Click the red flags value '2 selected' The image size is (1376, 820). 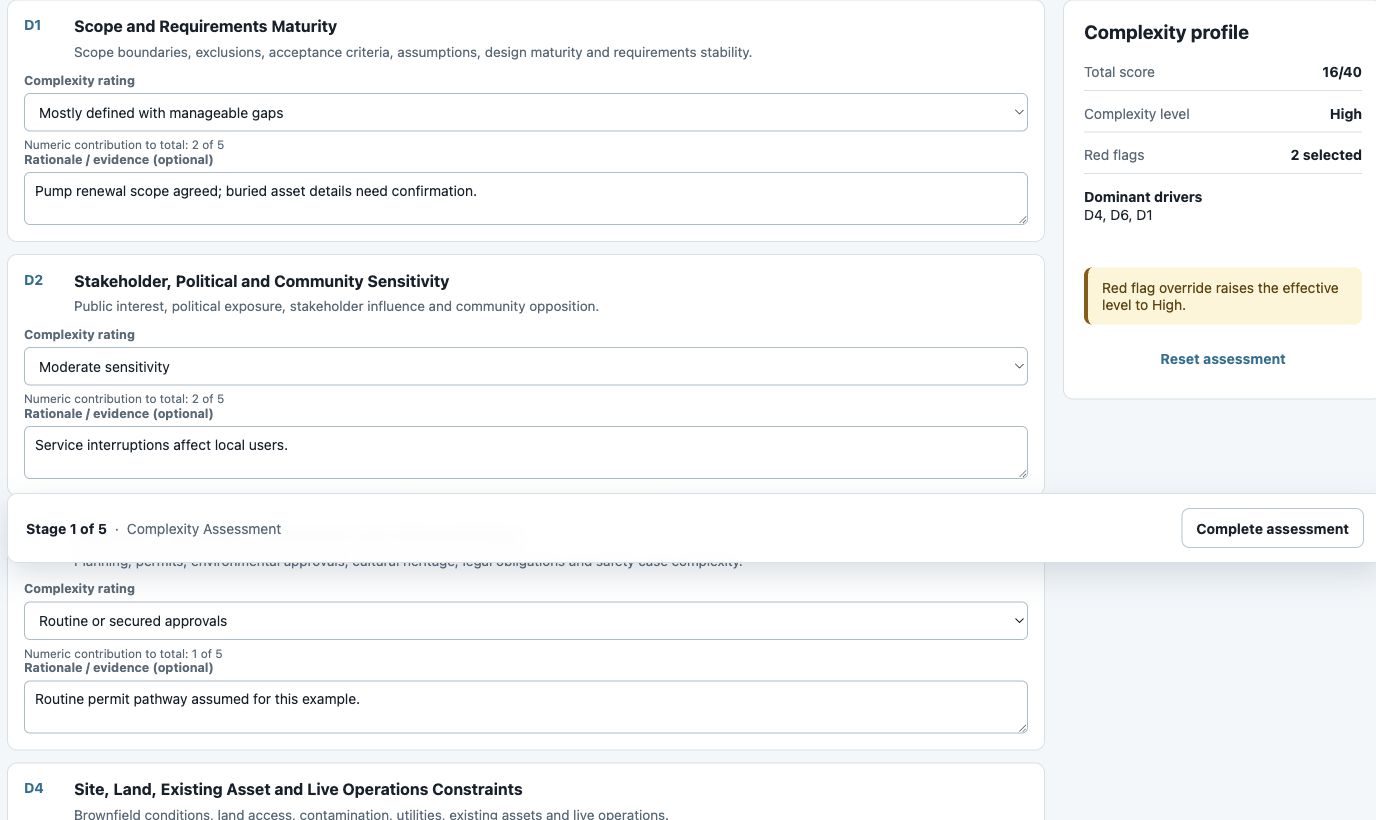[1326, 155]
